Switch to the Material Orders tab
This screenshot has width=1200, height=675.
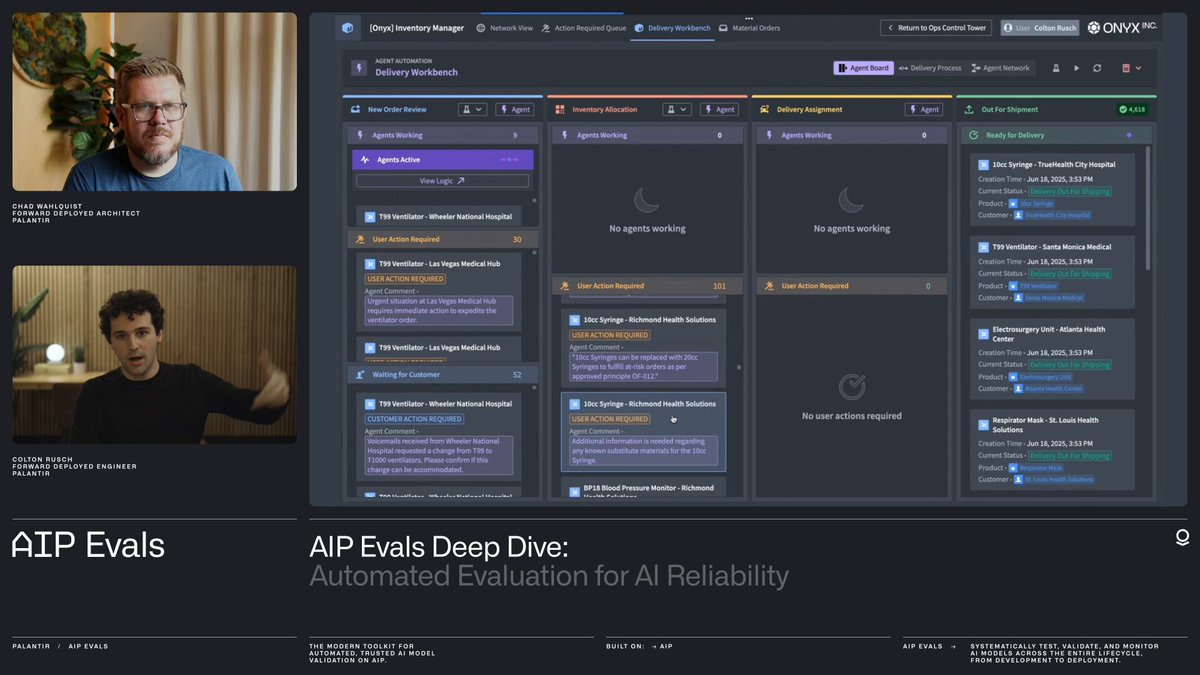(749, 28)
